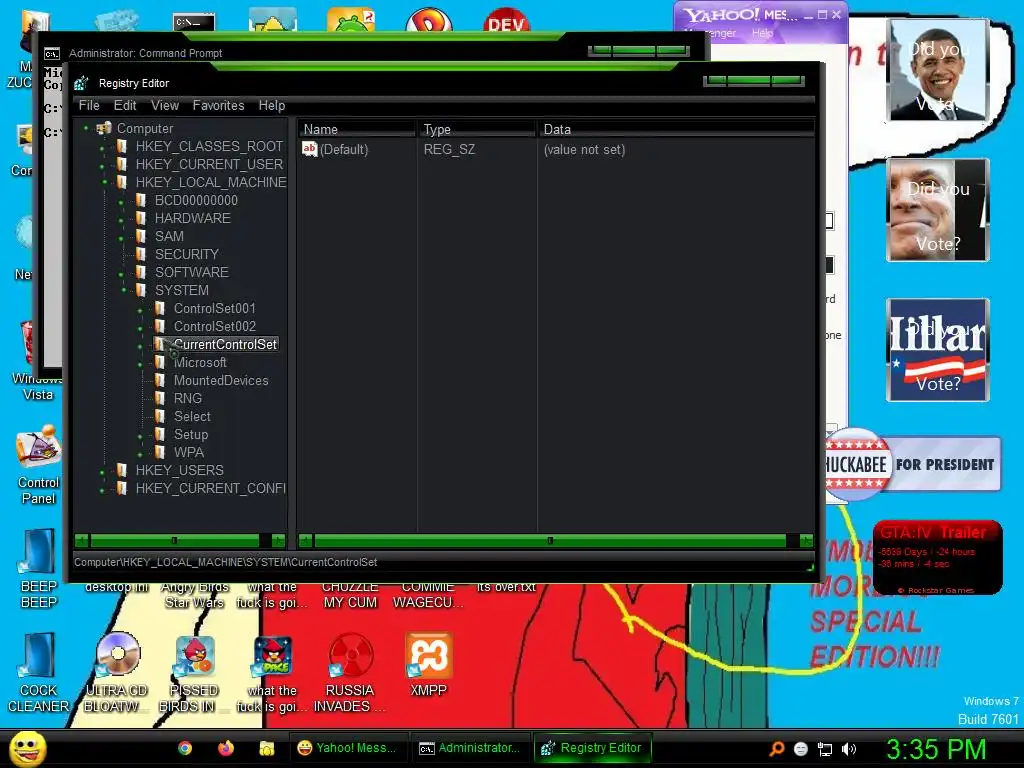Launch Chrome from the taskbar
This screenshot has height=768, width=1024.
click(x=185, y=748)
